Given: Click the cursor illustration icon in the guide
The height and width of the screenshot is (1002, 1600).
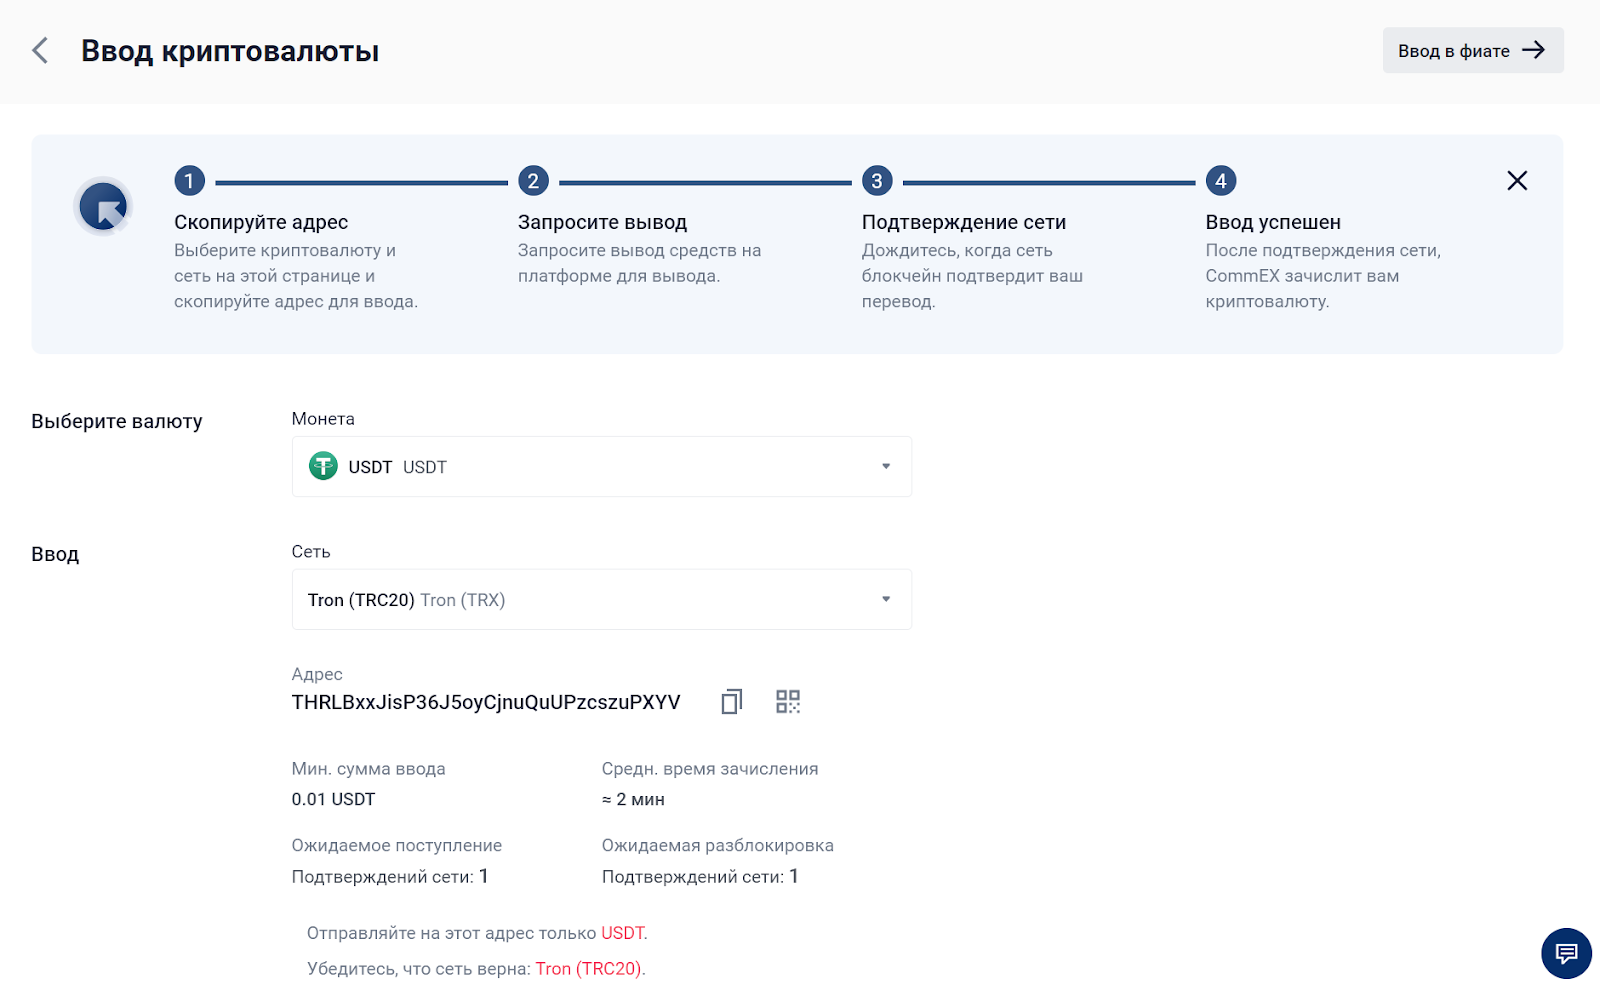Looking at the screenshot, I should point(103,207).
